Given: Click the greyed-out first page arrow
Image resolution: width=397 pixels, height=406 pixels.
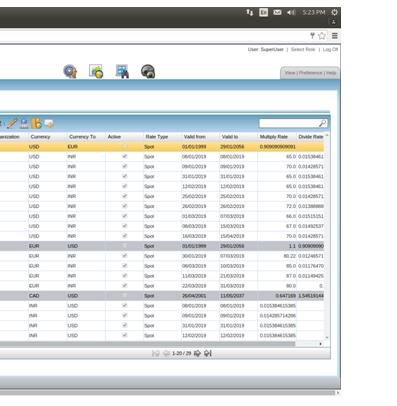Looking at the screenshot, I should [156, 353].
